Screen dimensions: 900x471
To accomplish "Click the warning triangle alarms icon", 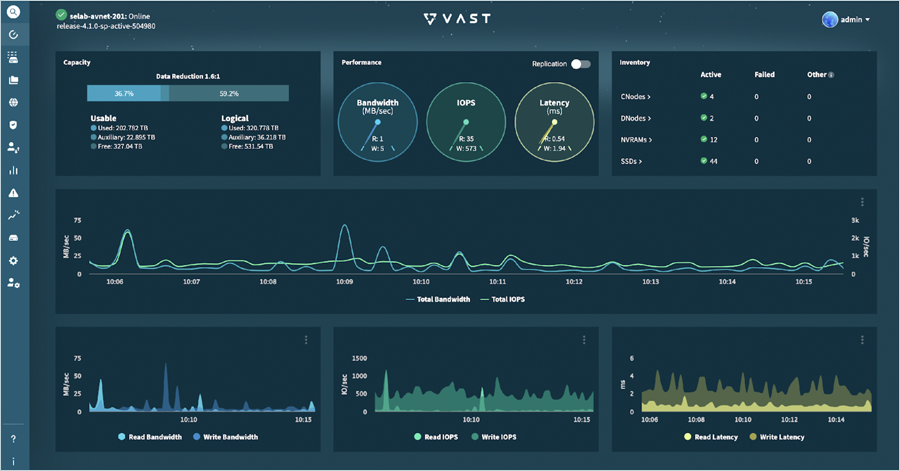I will pyautogui.click(x=13, y=192).
